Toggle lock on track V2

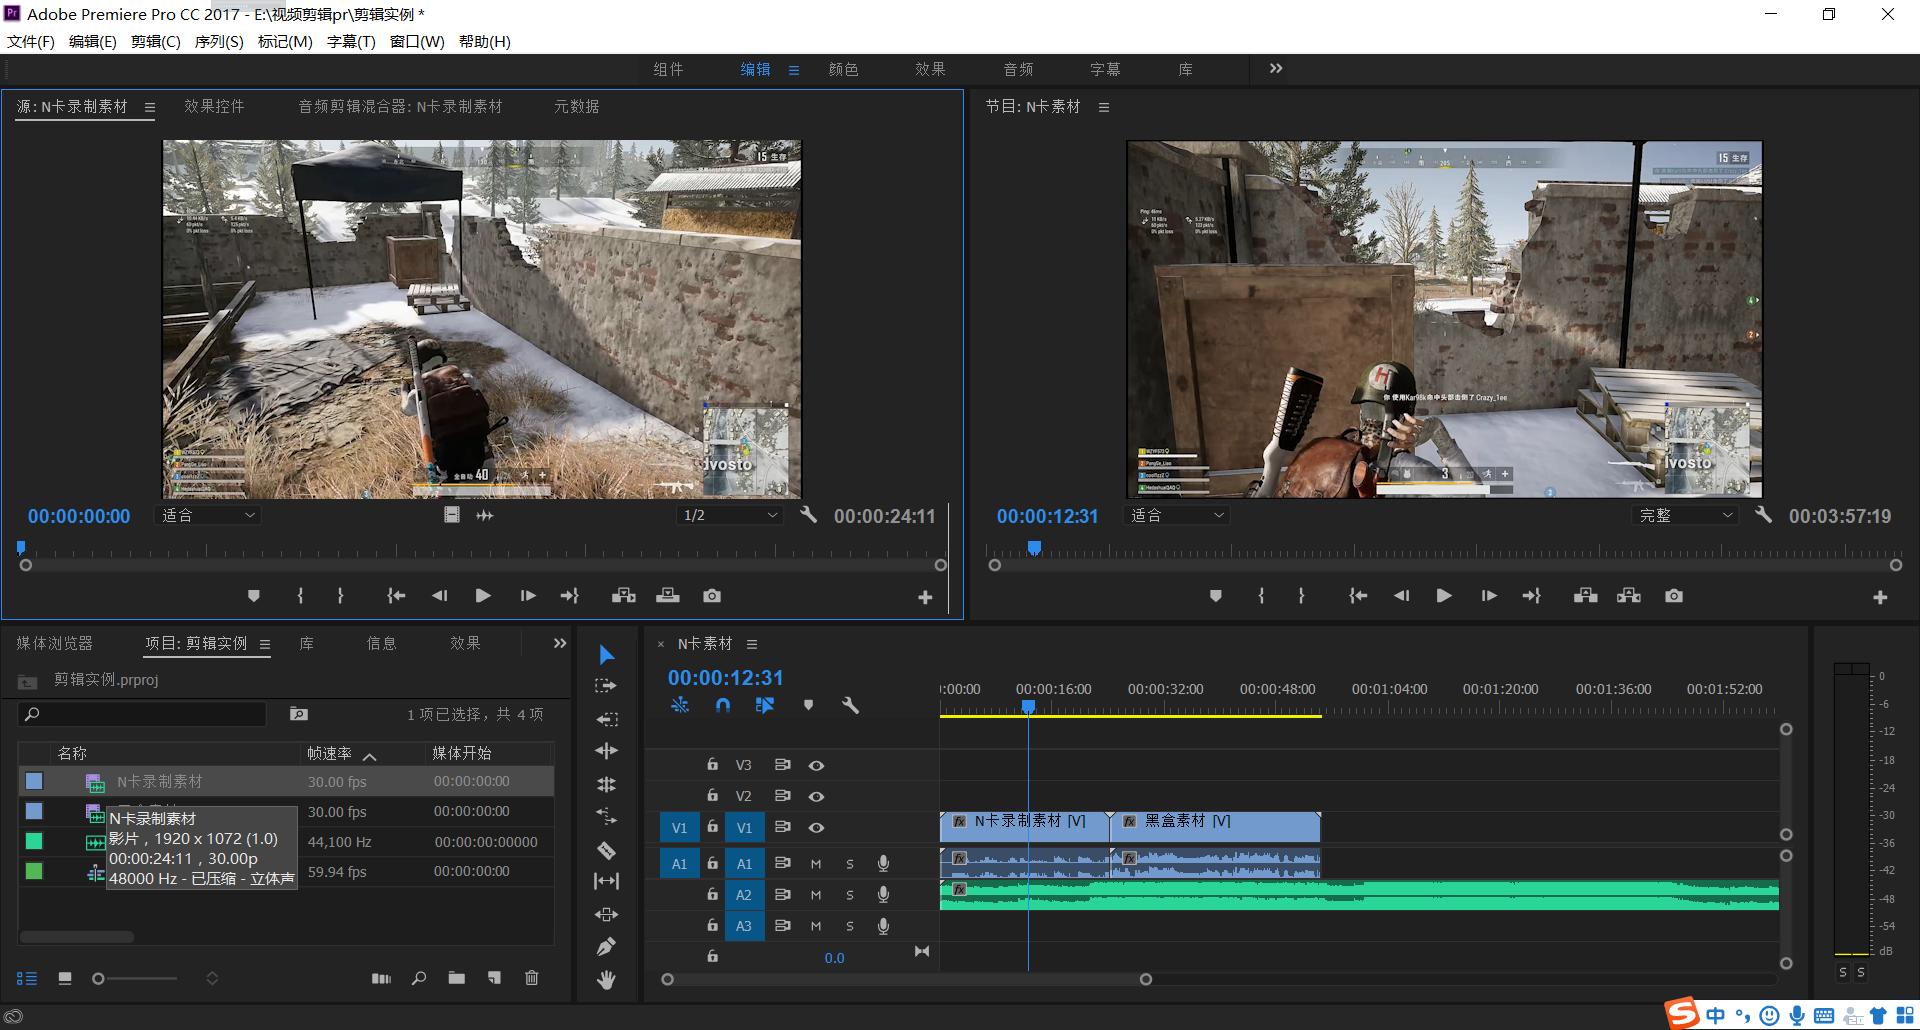pyautogui.click(x=712, y=796)
